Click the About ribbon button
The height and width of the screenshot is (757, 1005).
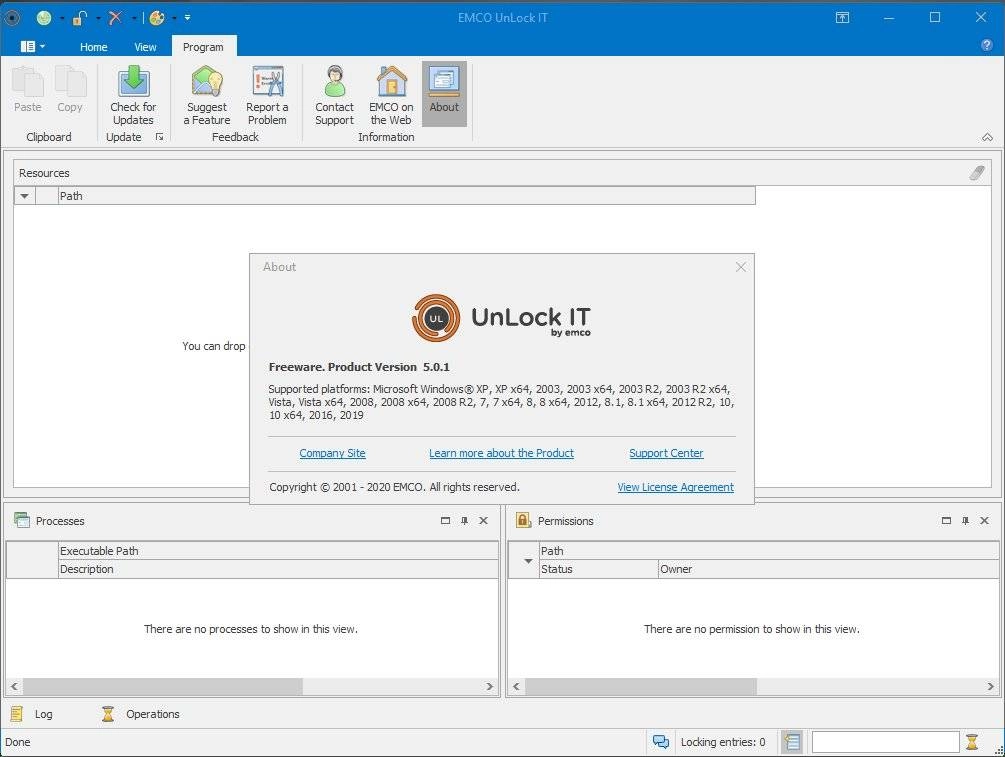coord(444,94)
